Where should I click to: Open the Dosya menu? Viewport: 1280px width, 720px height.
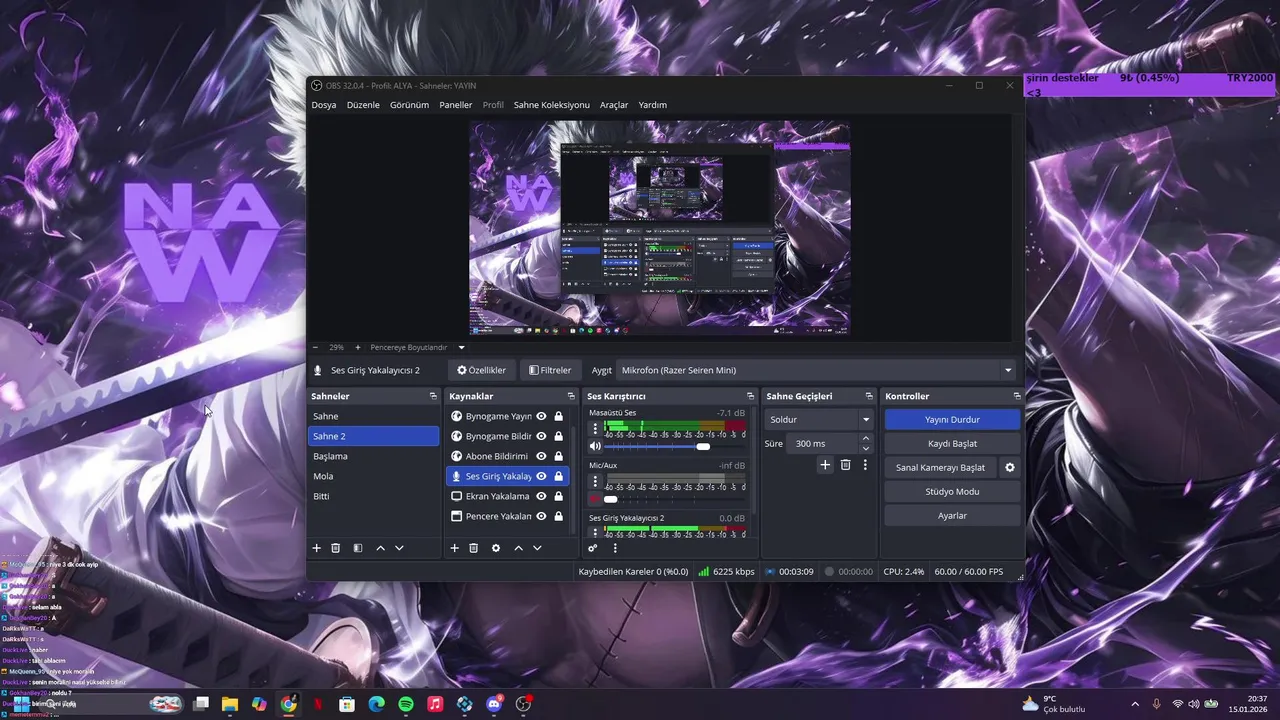pyautogui.click(x=323, y=105)
